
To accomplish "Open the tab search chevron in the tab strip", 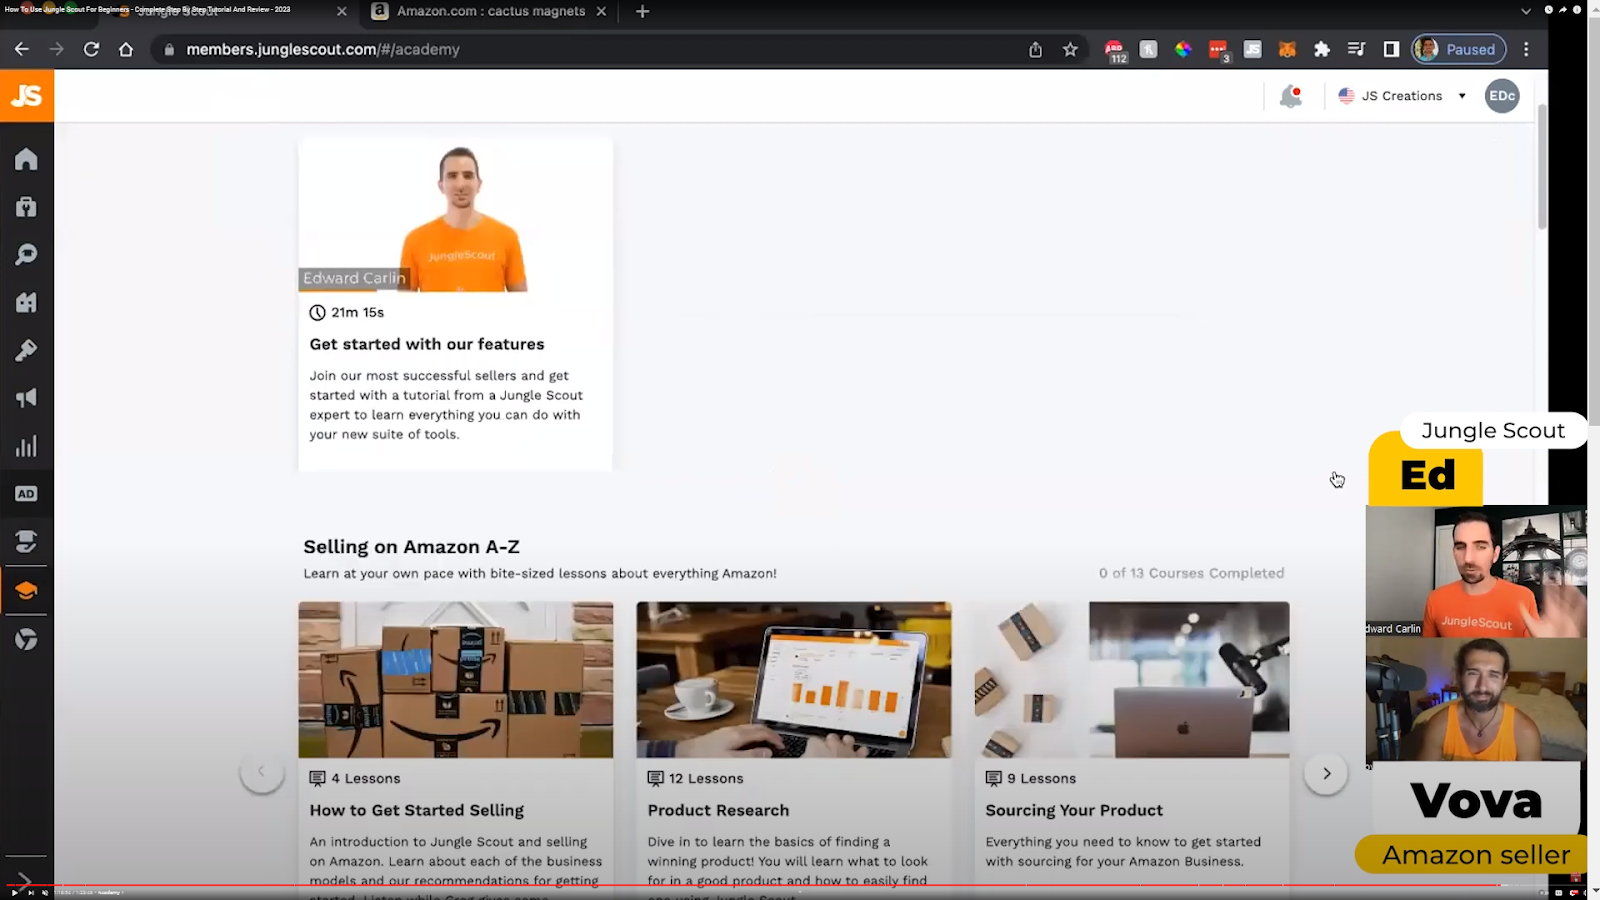I will (x=1526, y=11).
